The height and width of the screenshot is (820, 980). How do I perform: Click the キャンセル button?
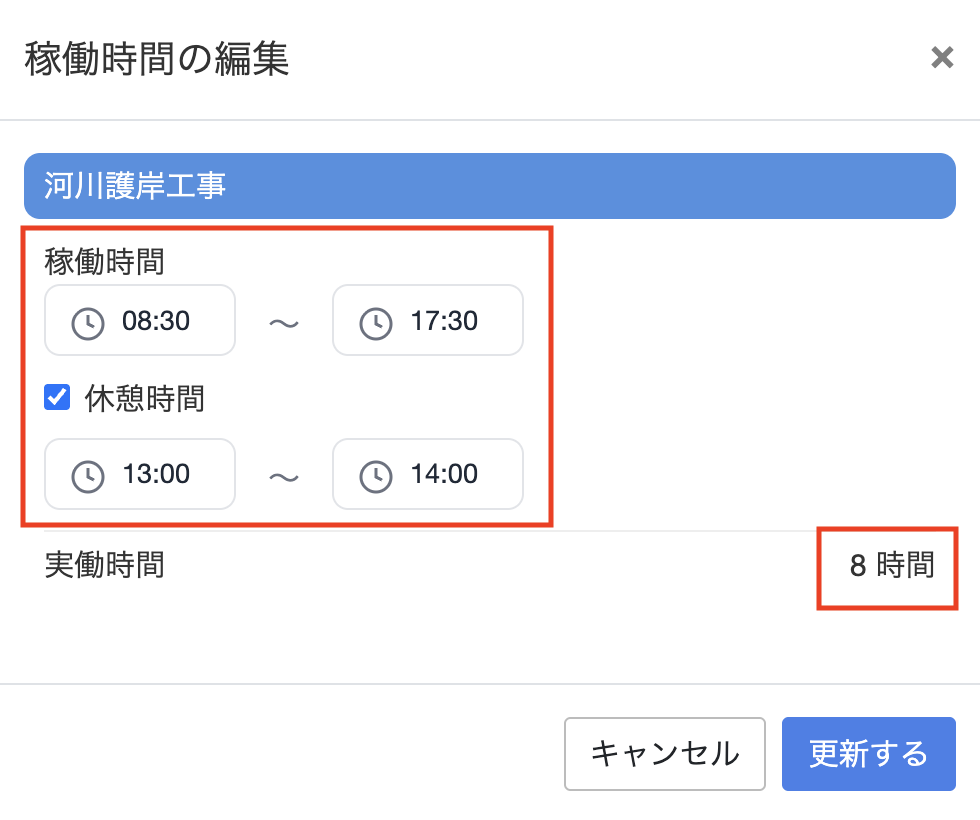coord(665,754)
